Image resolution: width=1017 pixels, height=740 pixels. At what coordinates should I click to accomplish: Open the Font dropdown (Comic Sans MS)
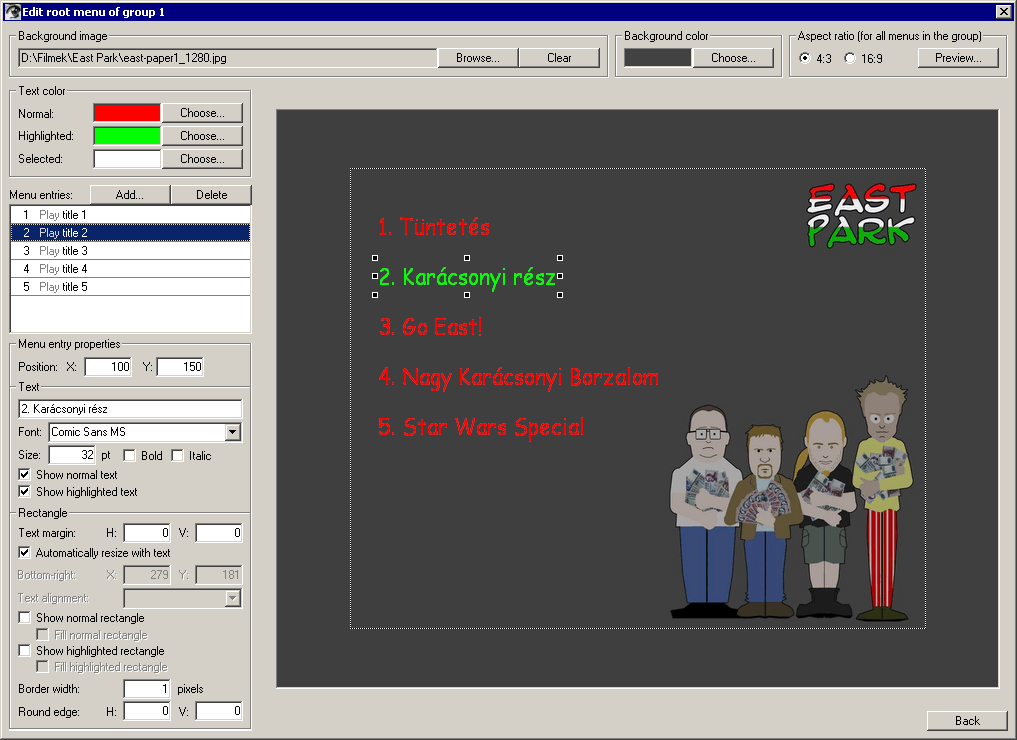pos(233,432)
